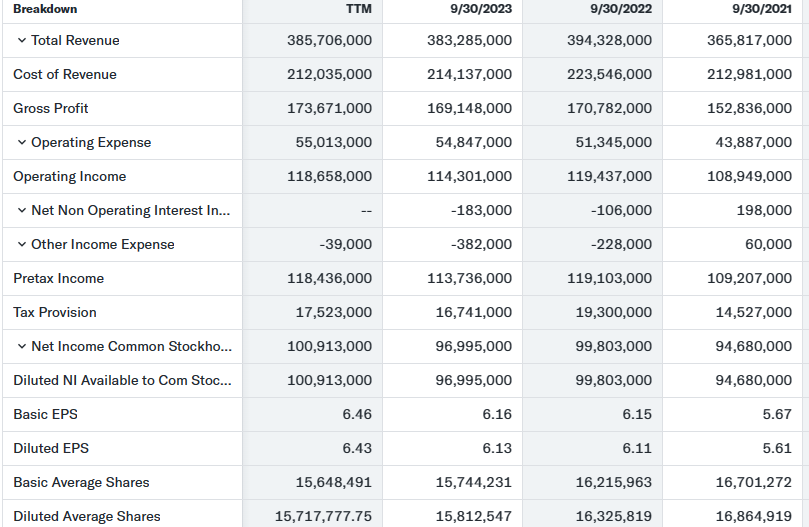Click the Total Revenue label
The width and height of the screenshot is (809, 527).
pos(75,40)
